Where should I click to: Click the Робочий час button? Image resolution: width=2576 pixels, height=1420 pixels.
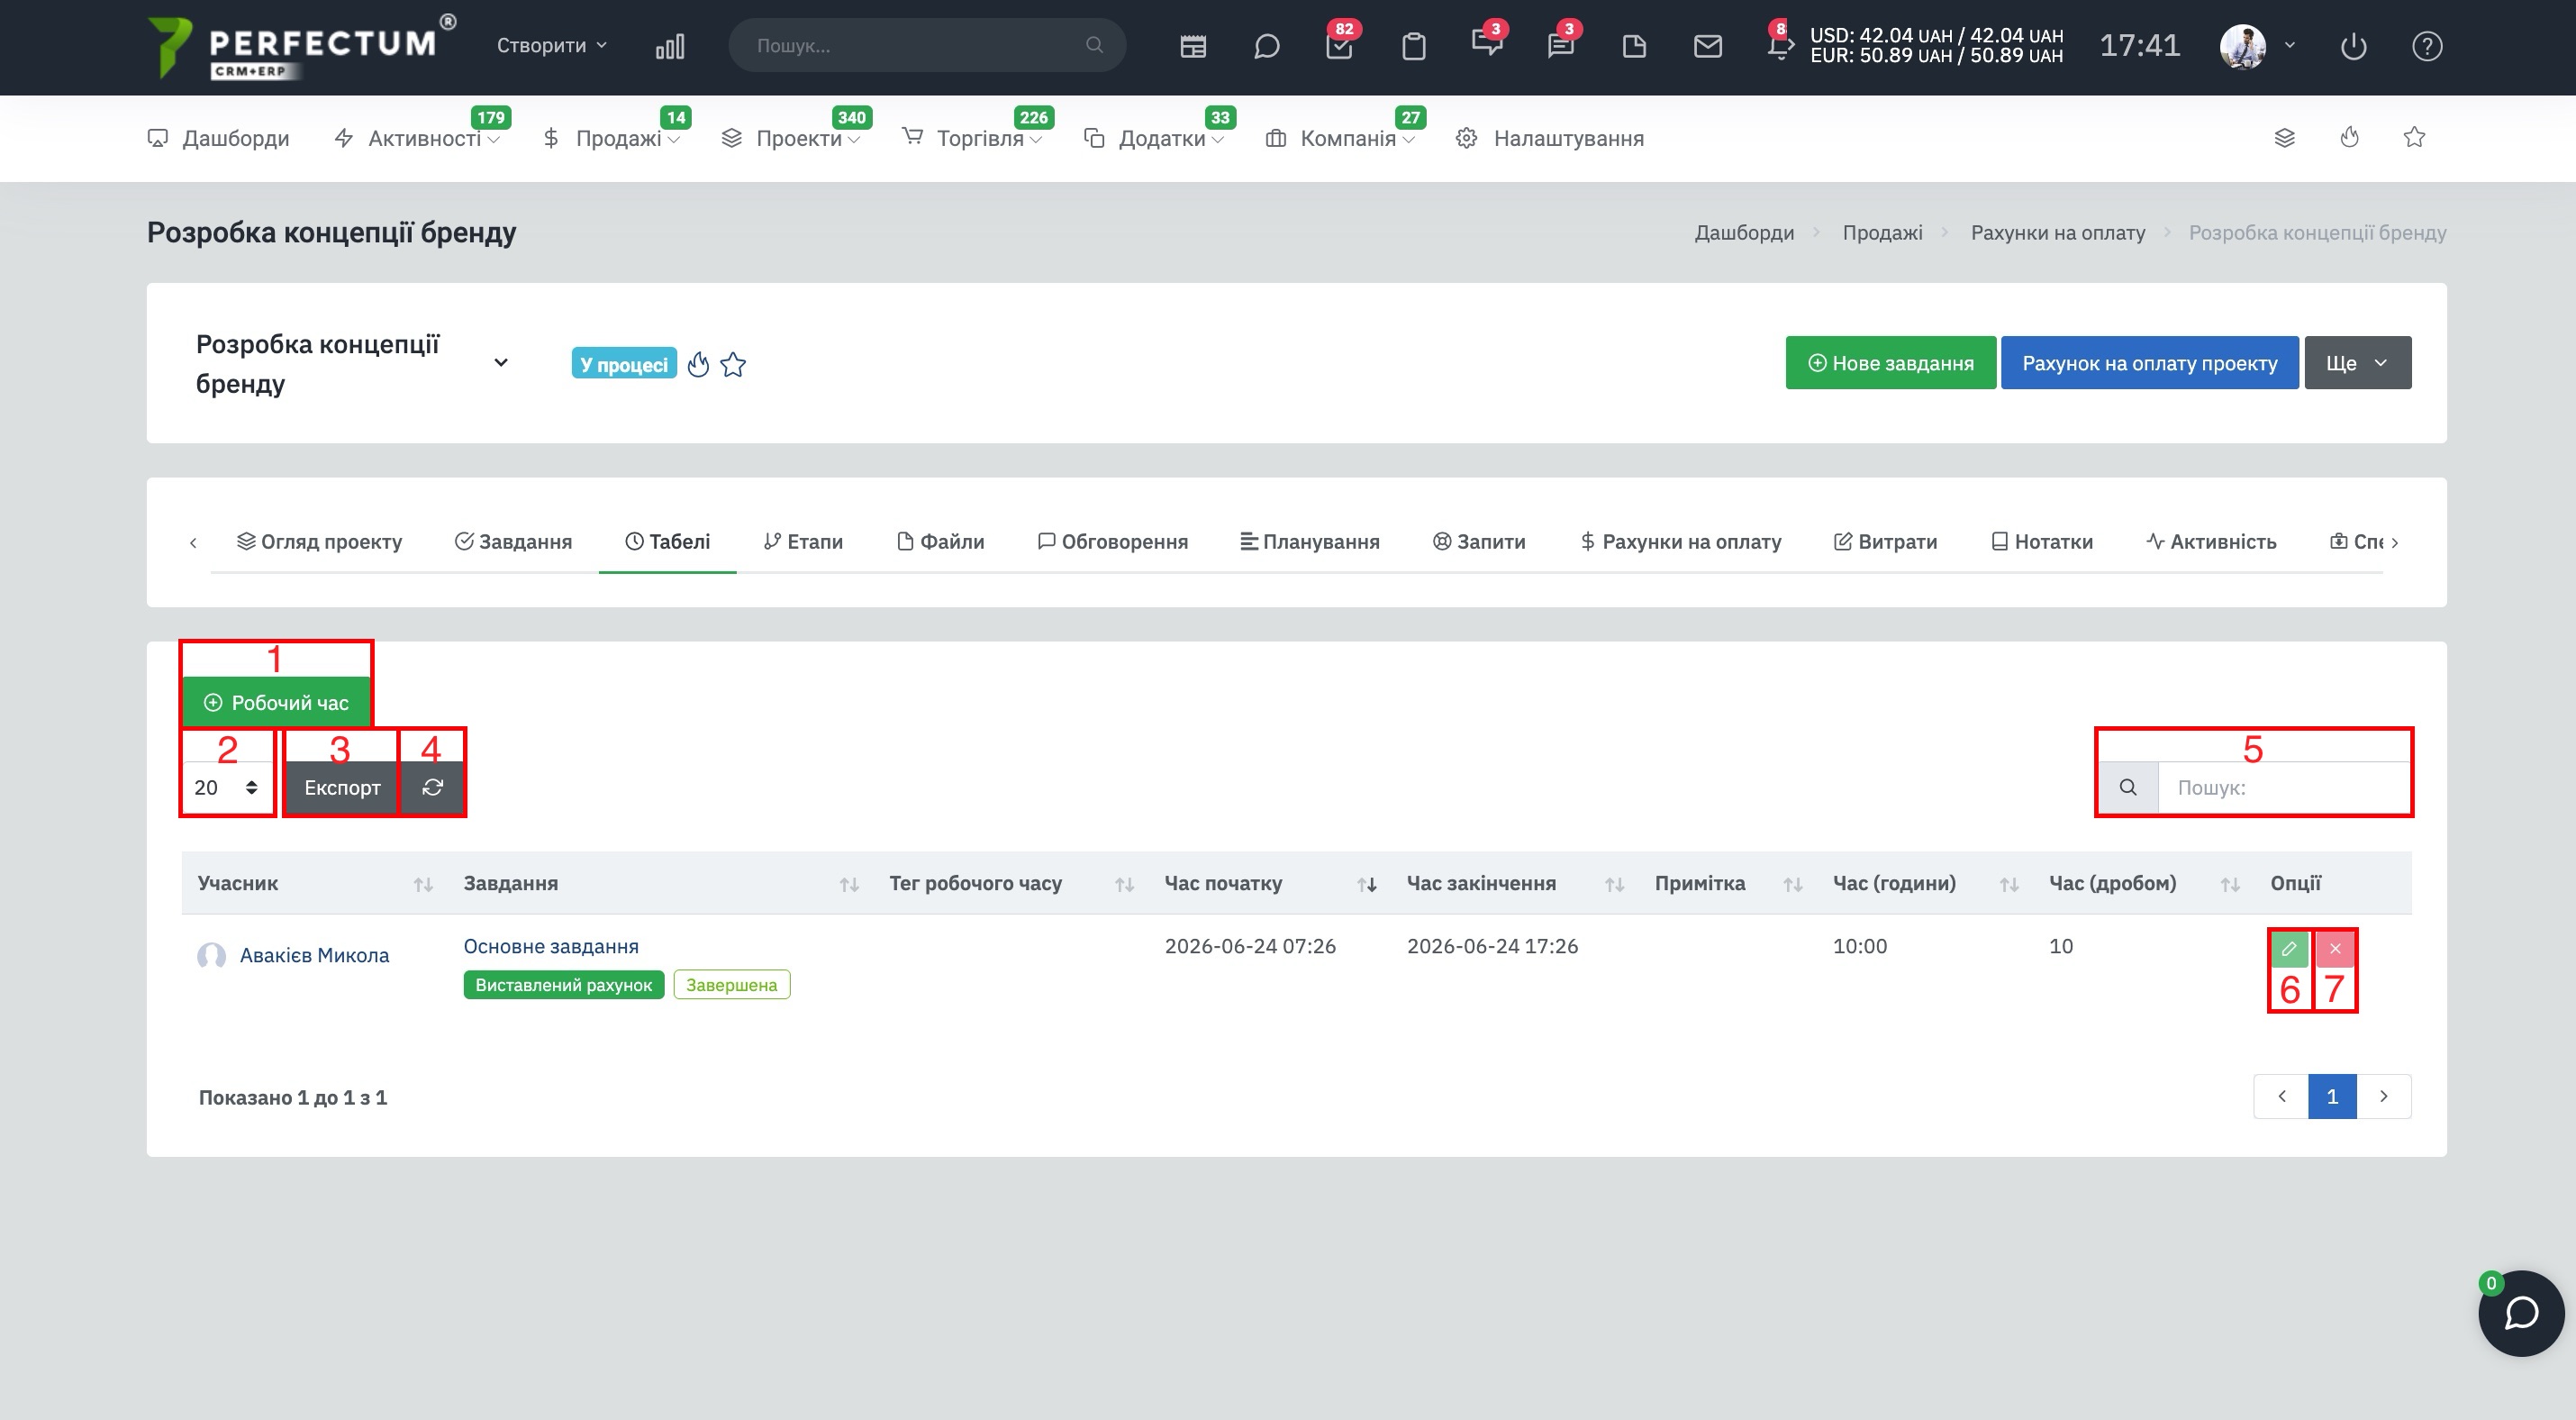tap(276, 702)
